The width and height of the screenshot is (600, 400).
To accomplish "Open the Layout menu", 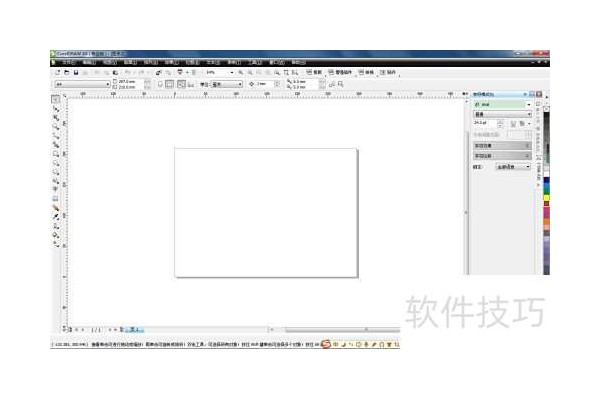I will coord(130,62).
